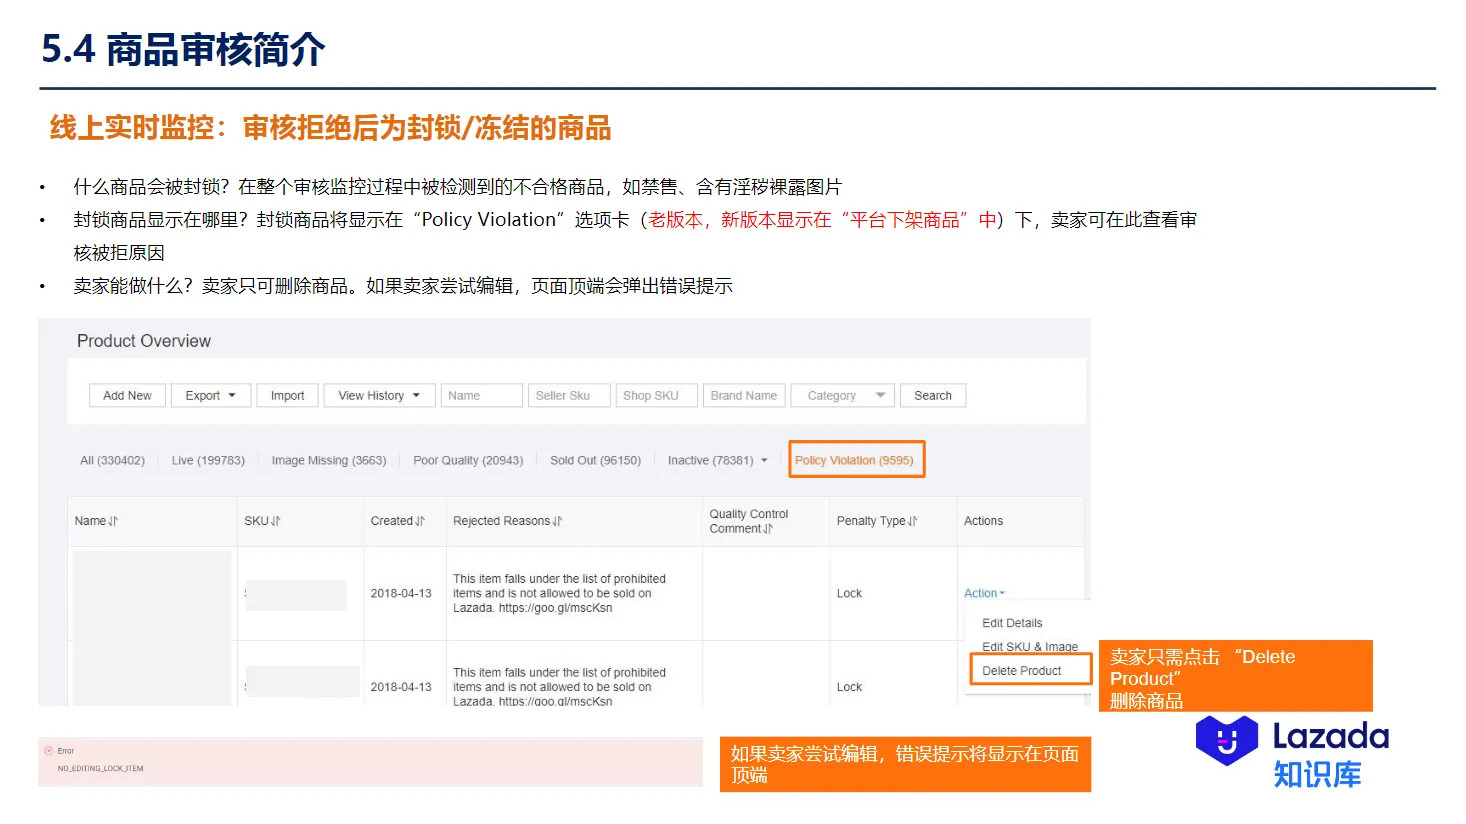Sort the table by SKU
This screenshot has width=1466, height=824.
coord(263,521)
